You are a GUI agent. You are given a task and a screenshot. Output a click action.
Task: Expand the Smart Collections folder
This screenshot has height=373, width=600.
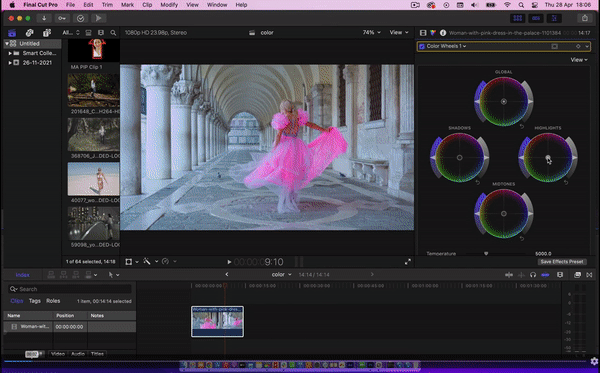click(x=10, y=53)
